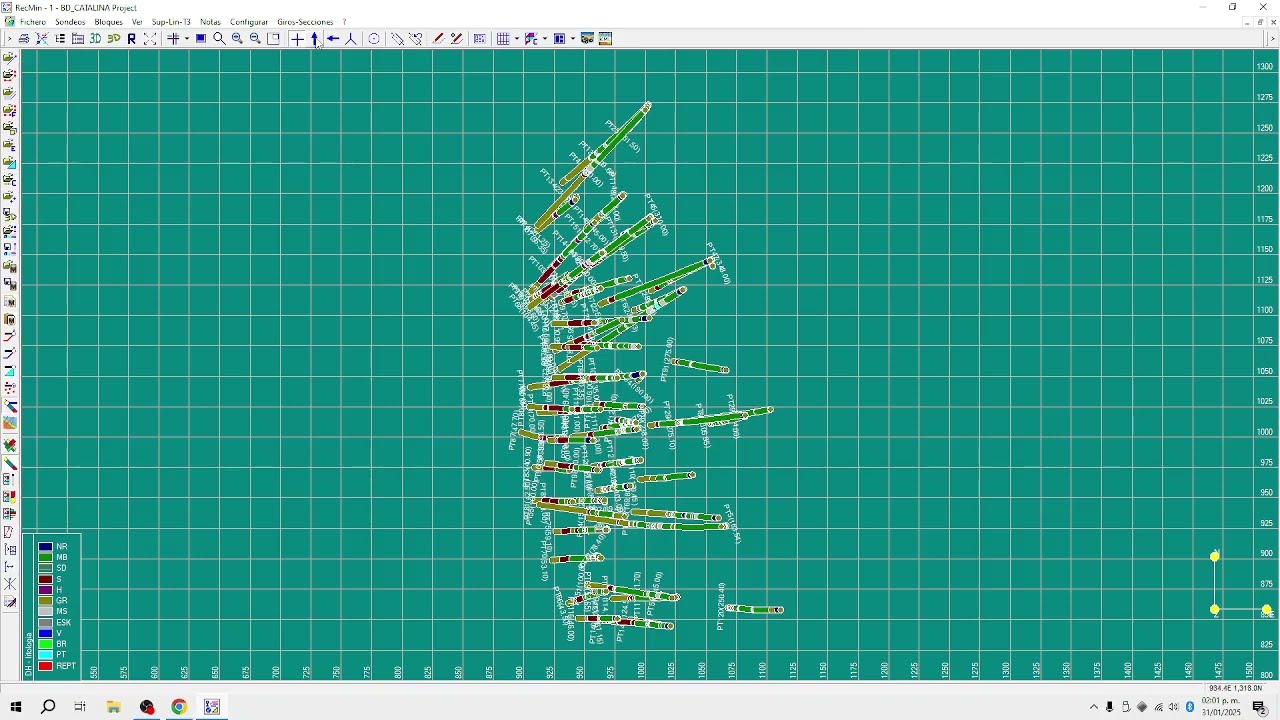Open the colored shapes dropdown arrow

pos(544,39)
